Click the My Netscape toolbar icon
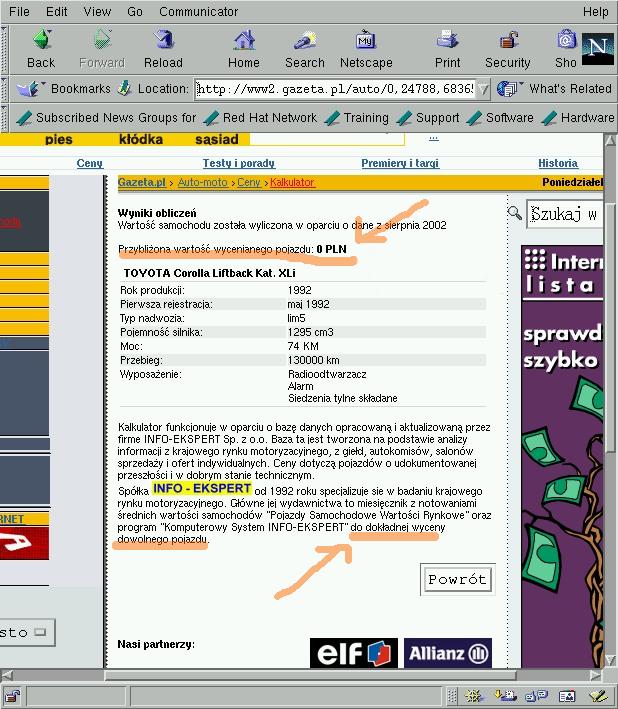 (366, 49)
